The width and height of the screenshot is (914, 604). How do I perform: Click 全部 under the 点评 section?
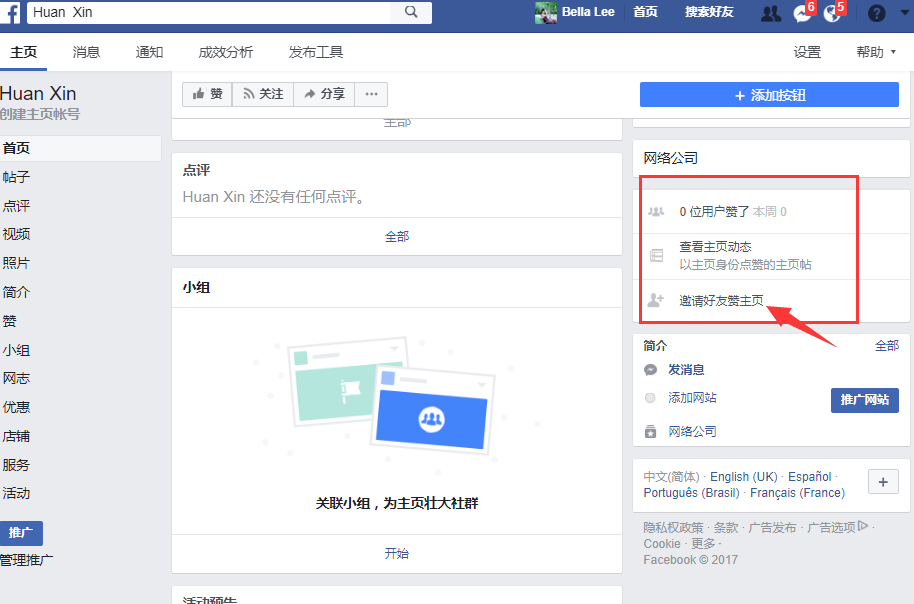tap(397, 237)
